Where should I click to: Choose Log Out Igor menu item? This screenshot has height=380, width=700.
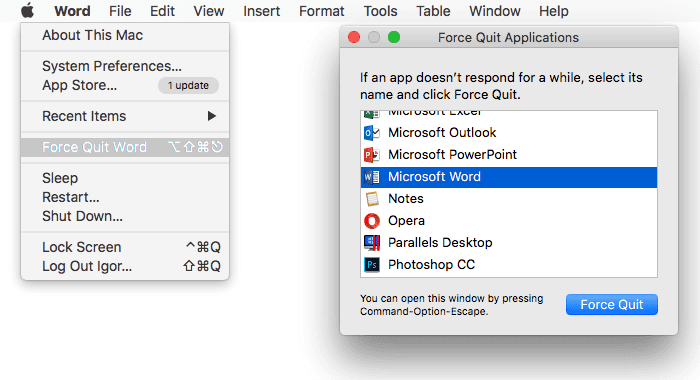click(125, 266)
